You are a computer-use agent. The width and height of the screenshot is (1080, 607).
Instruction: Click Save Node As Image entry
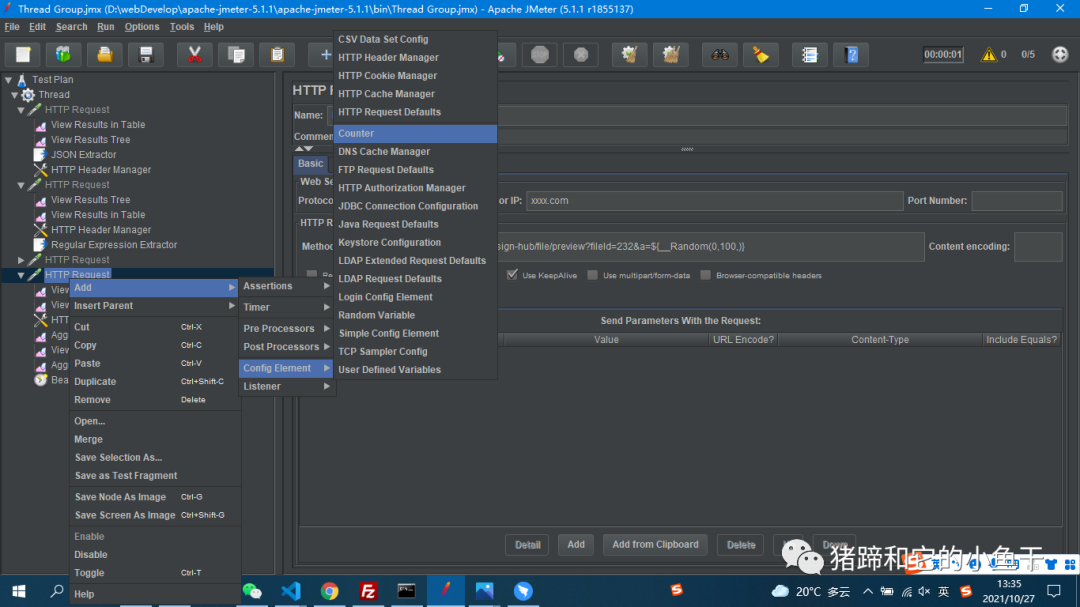pyautogui.click(x=155, y=497)
